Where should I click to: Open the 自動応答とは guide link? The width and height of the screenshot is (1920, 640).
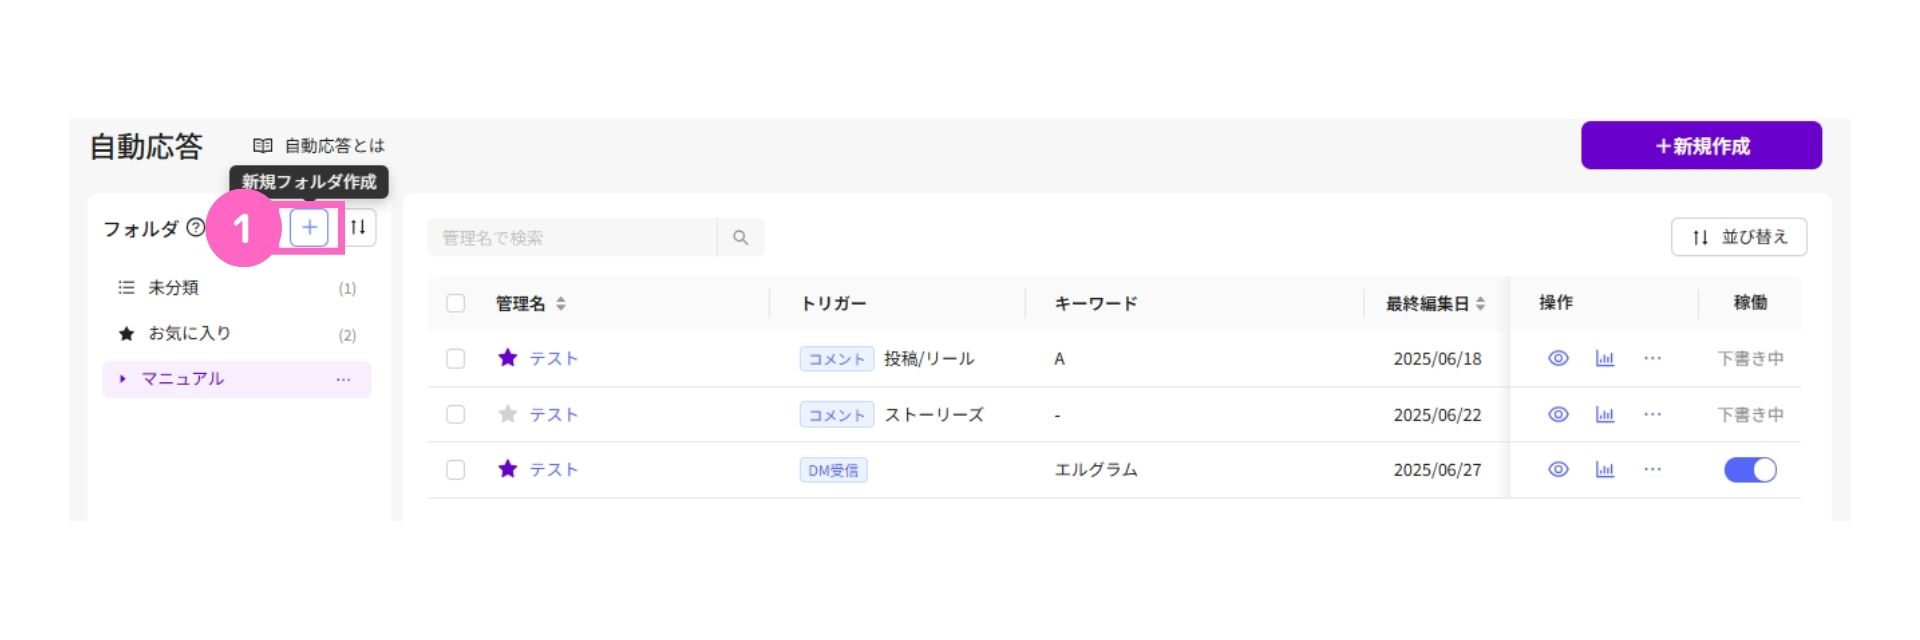pyautogui.click(x=319, y=146)
